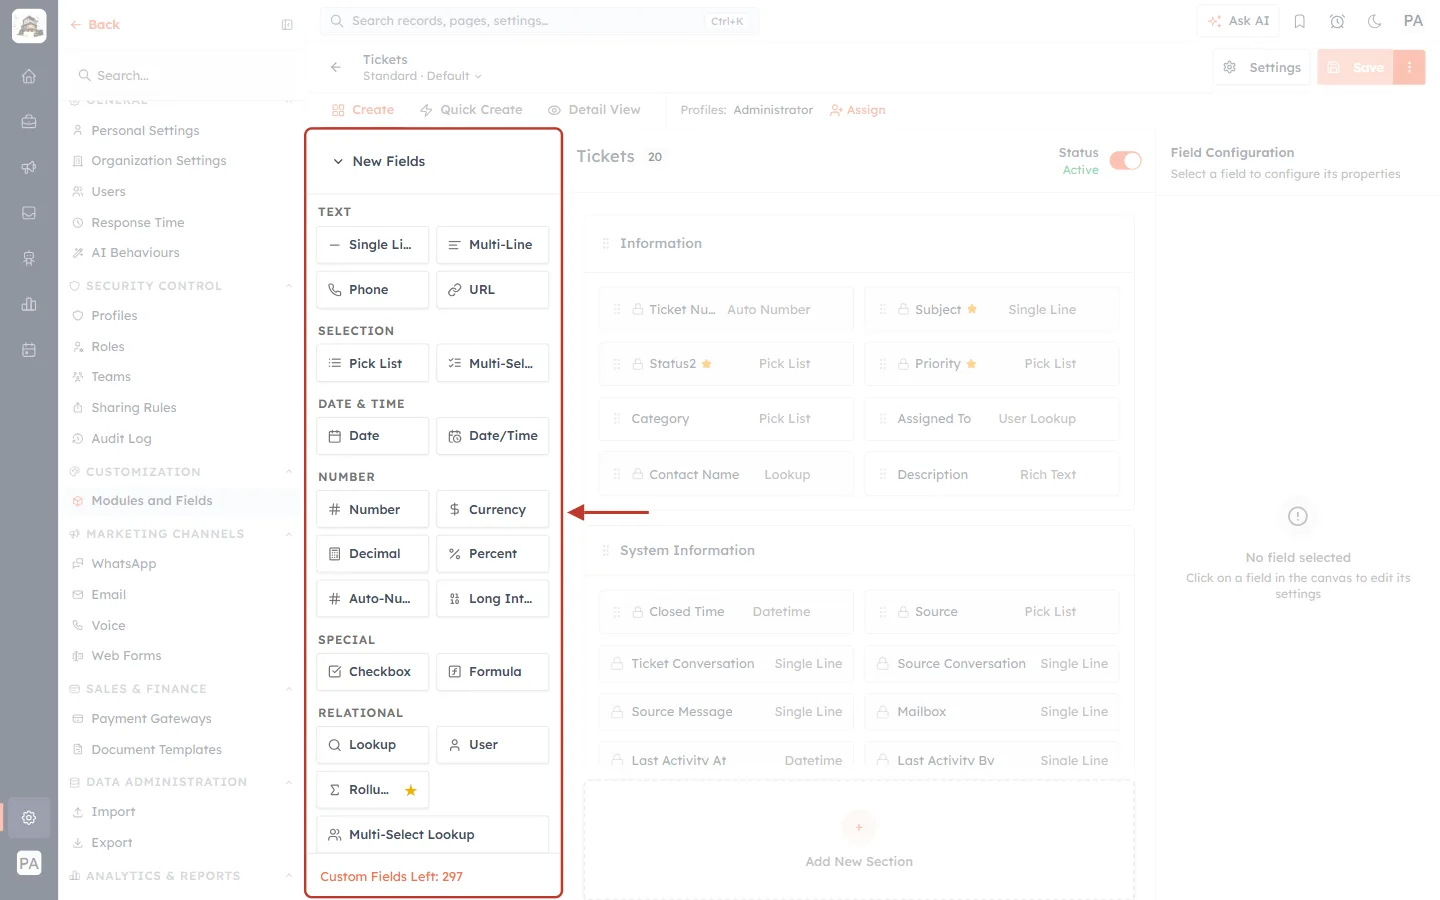The image size is (1440, 900).
Task: Open the megaphone campaigns icon in left rail
Action: click(x=29, y=167)
